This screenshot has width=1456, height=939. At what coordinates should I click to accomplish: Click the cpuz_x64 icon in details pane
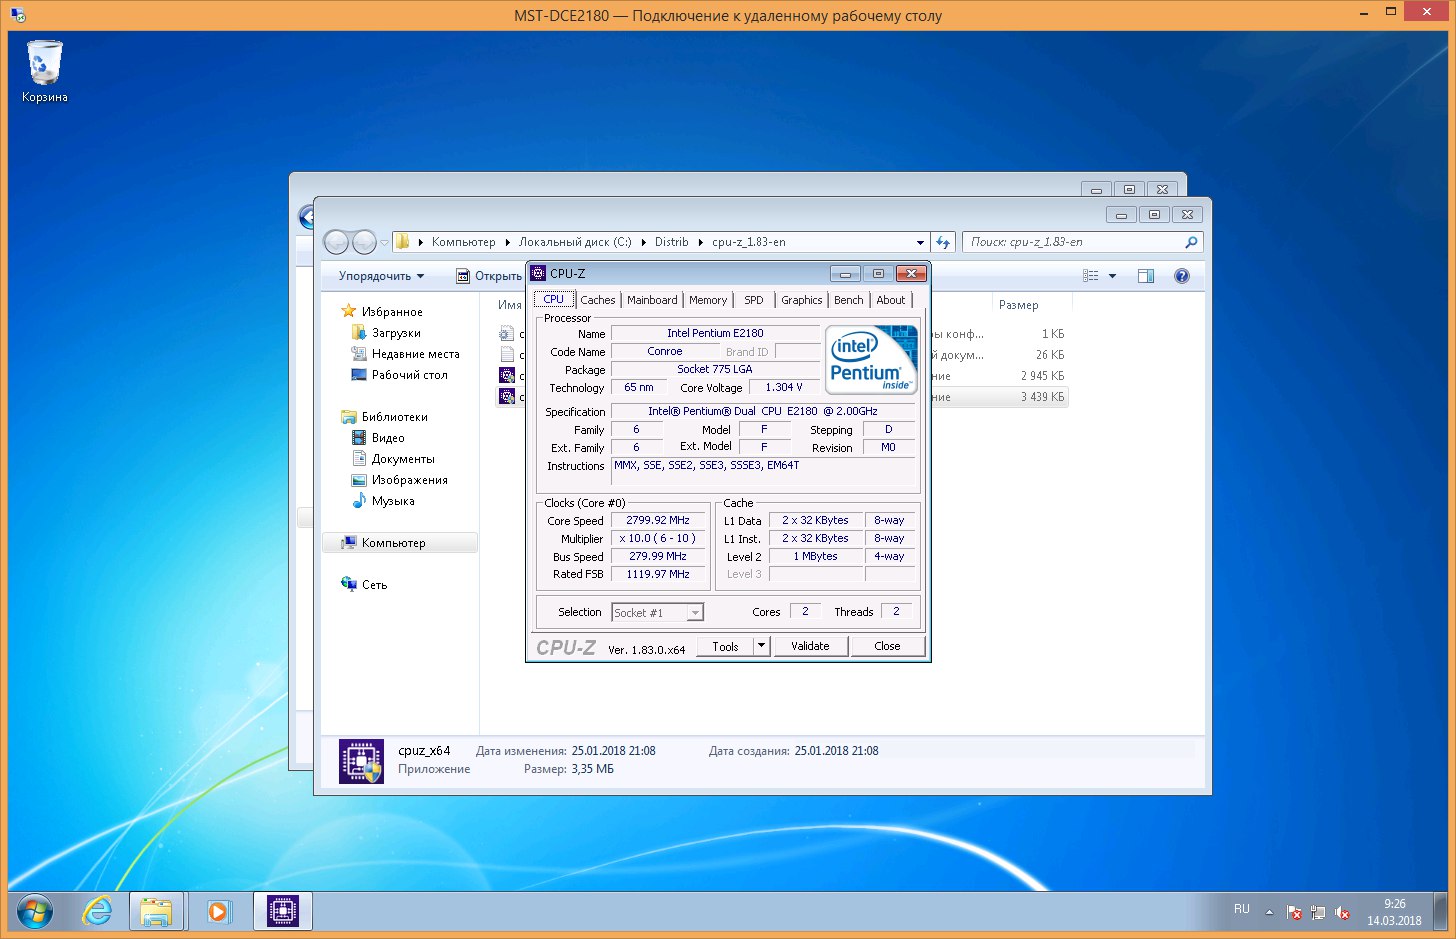click(361, 761)
